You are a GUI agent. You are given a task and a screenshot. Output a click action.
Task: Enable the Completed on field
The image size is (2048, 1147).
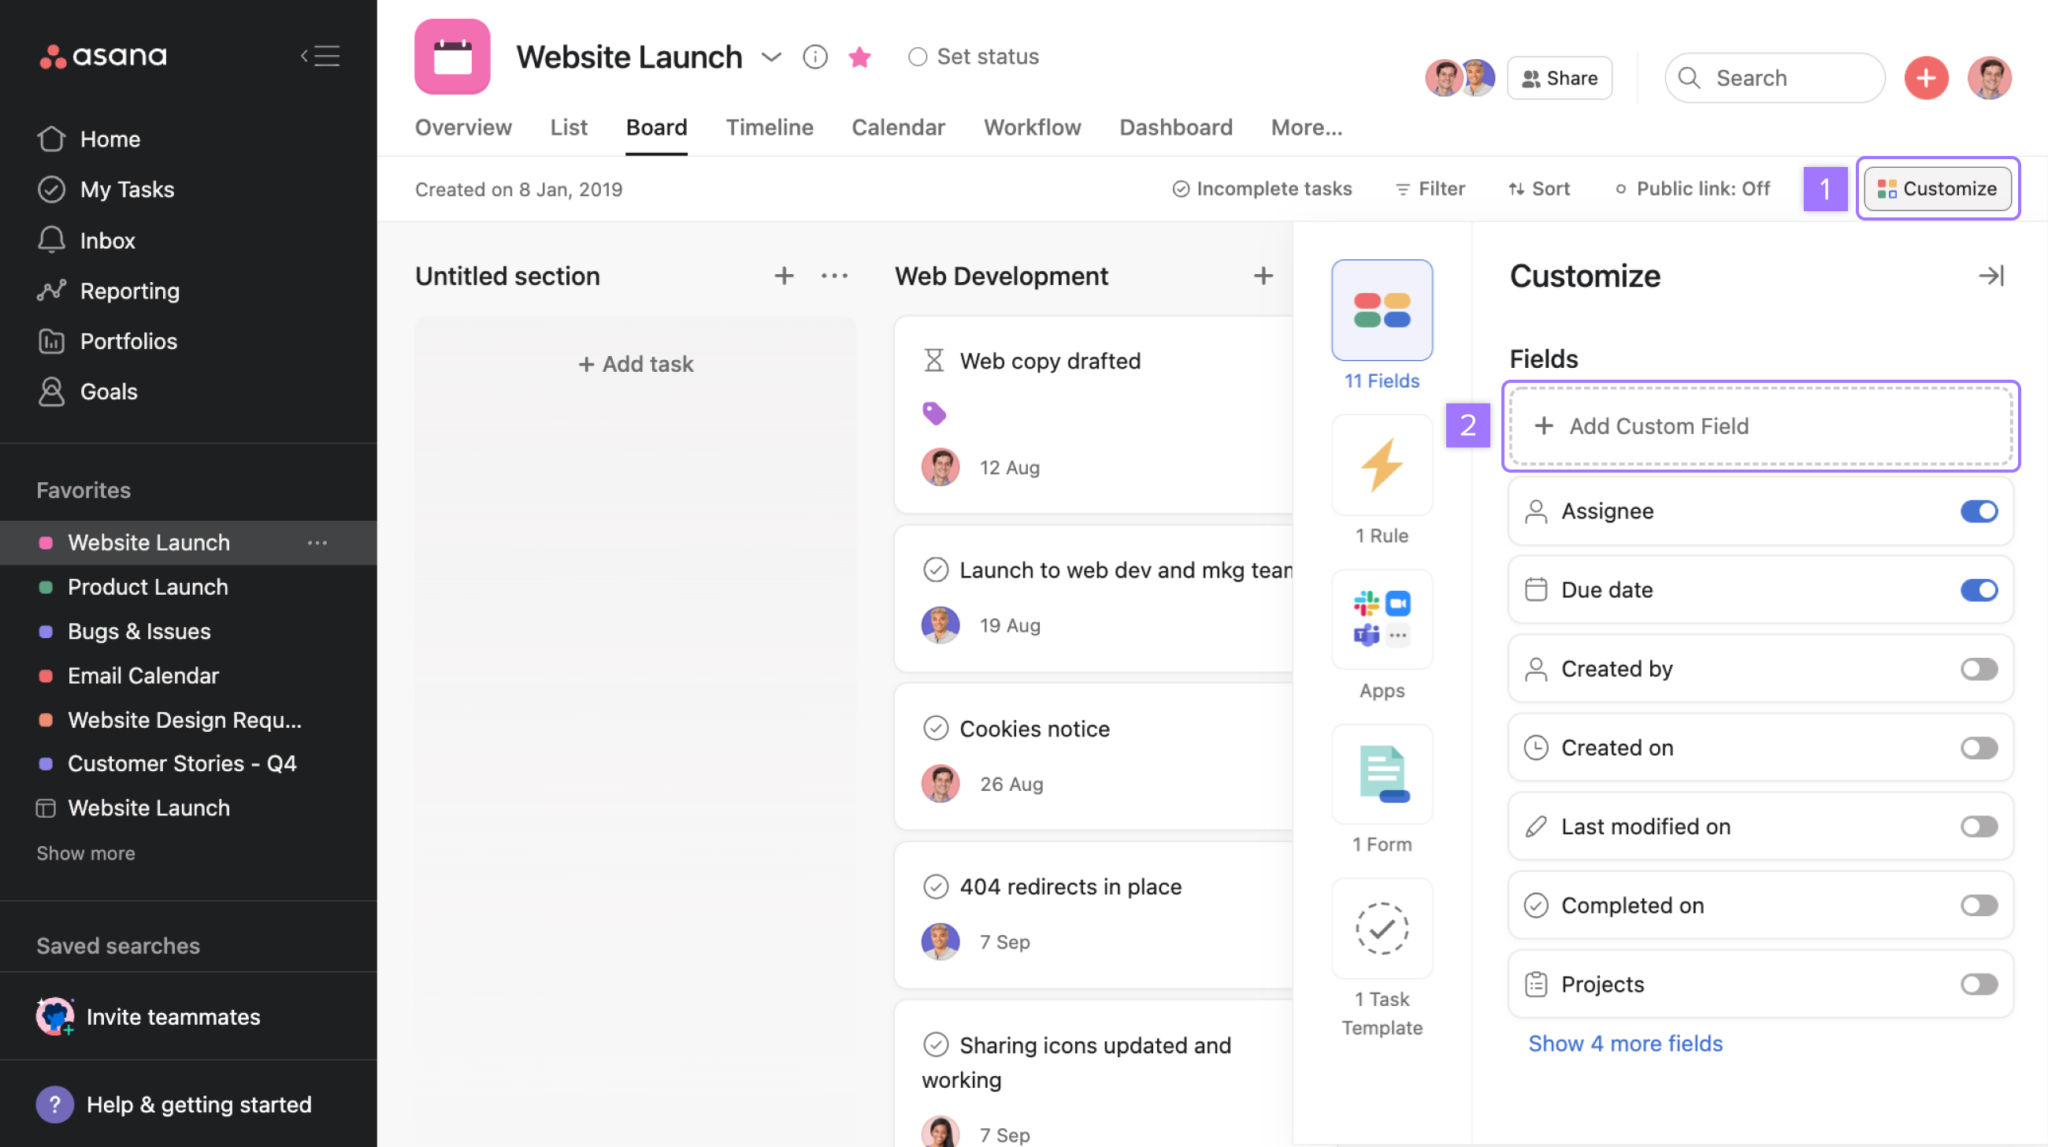[1978, 905]
